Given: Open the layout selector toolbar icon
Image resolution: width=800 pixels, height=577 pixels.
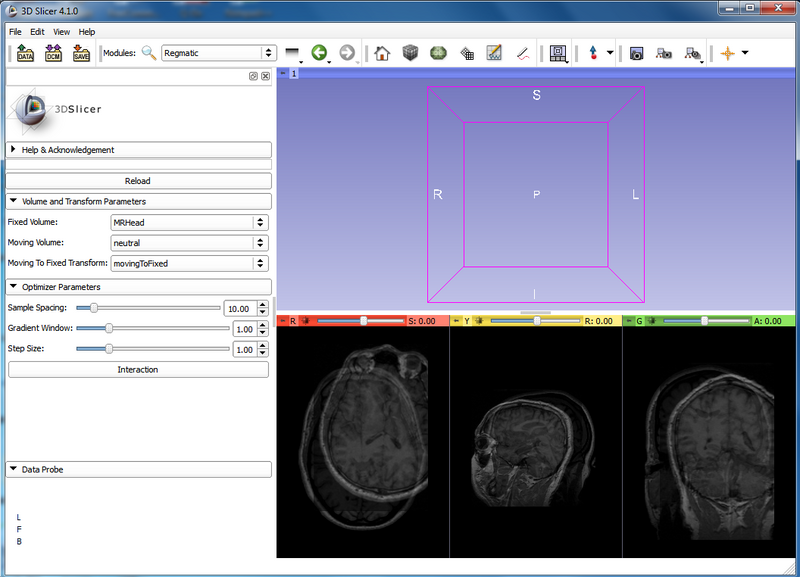Looking at the screenshot, I should coord(558,53).
